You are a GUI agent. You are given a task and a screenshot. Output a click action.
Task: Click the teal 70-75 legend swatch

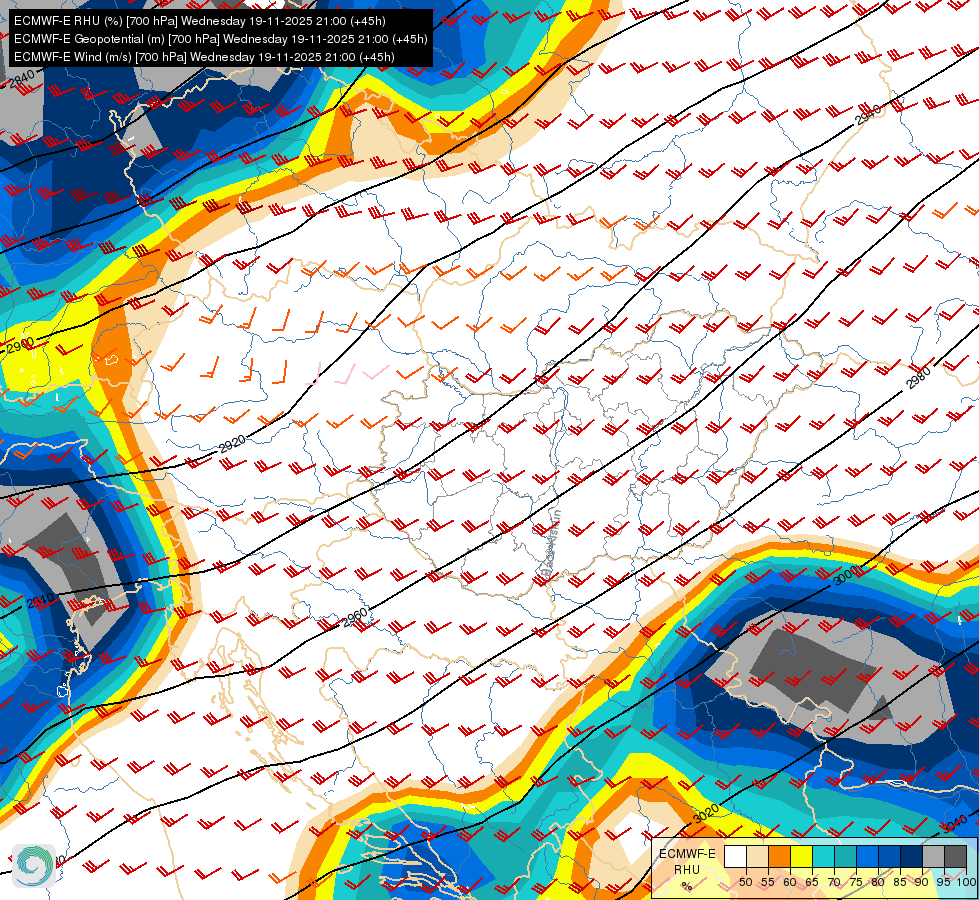coord(845,856)
